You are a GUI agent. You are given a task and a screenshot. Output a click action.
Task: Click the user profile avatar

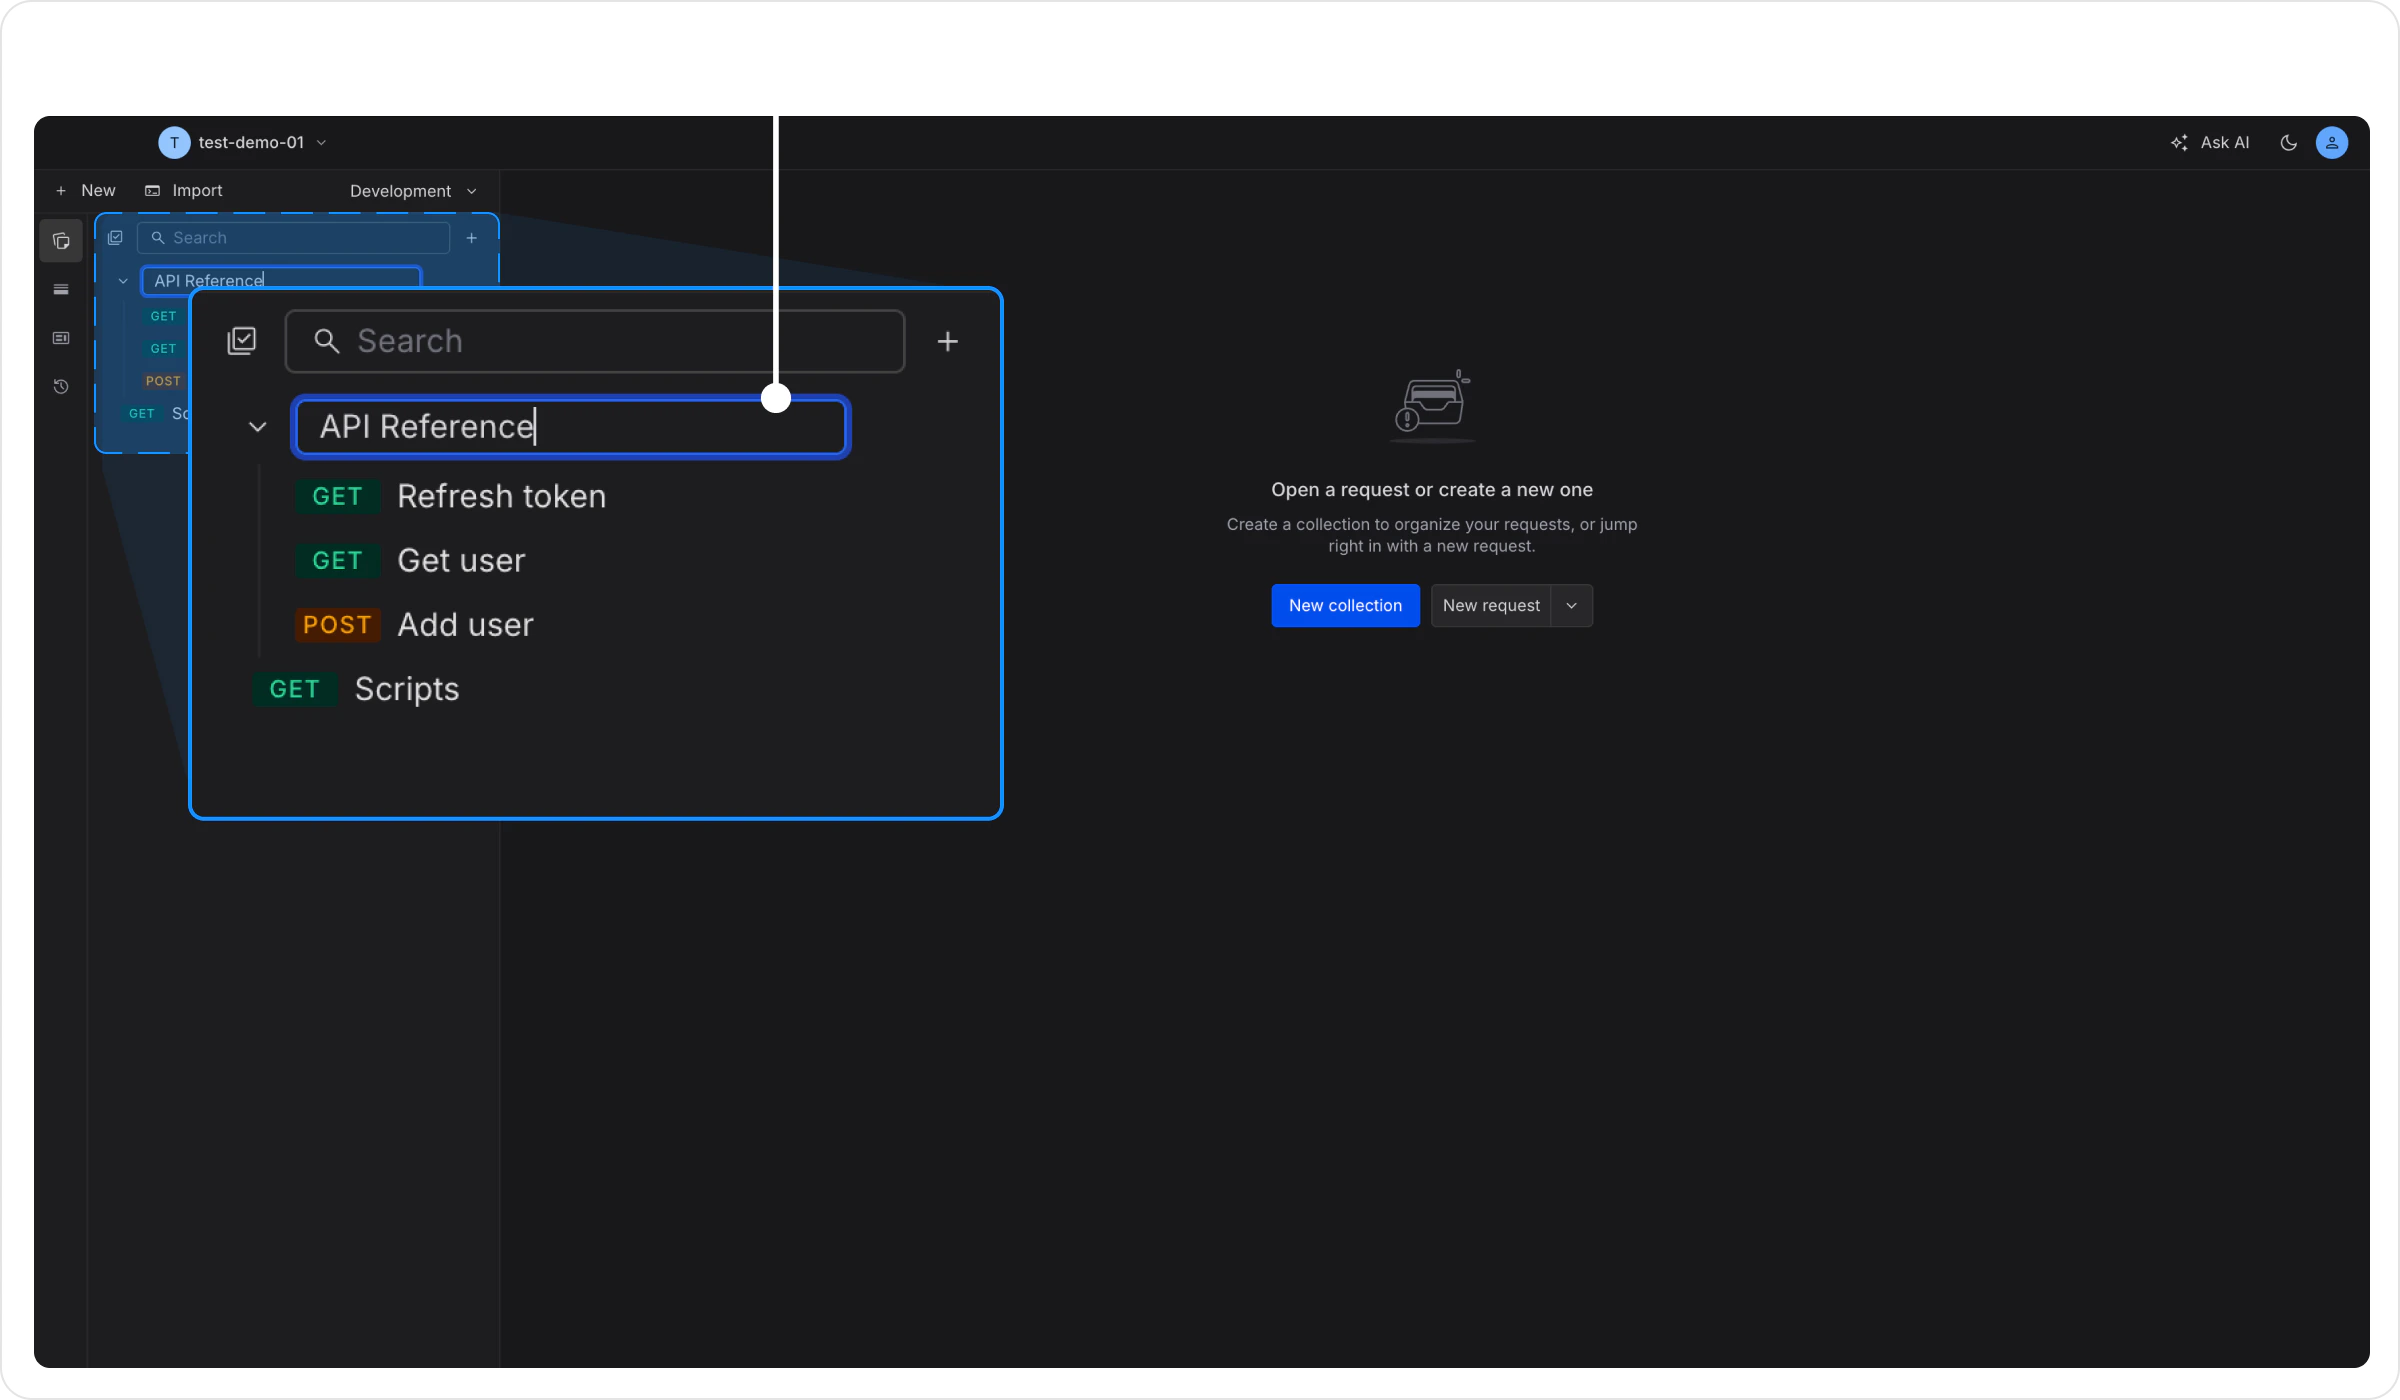point(2331,143)
